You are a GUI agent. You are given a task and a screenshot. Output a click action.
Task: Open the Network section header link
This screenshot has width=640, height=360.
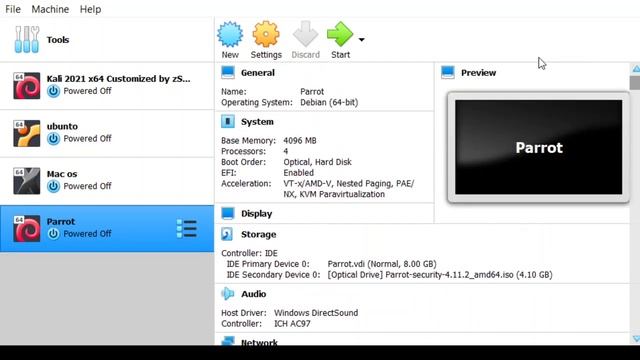[x=259, y=342]
